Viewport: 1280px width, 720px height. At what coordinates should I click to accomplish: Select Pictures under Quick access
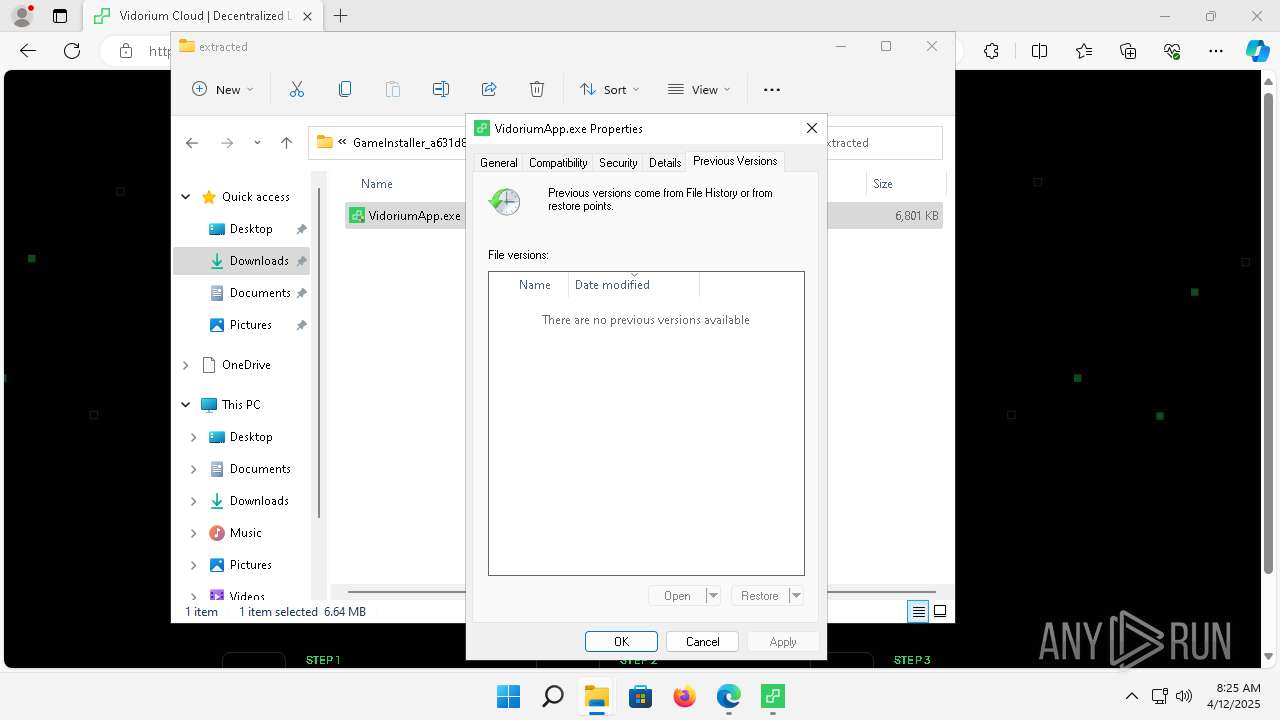[x=241, y=325]
